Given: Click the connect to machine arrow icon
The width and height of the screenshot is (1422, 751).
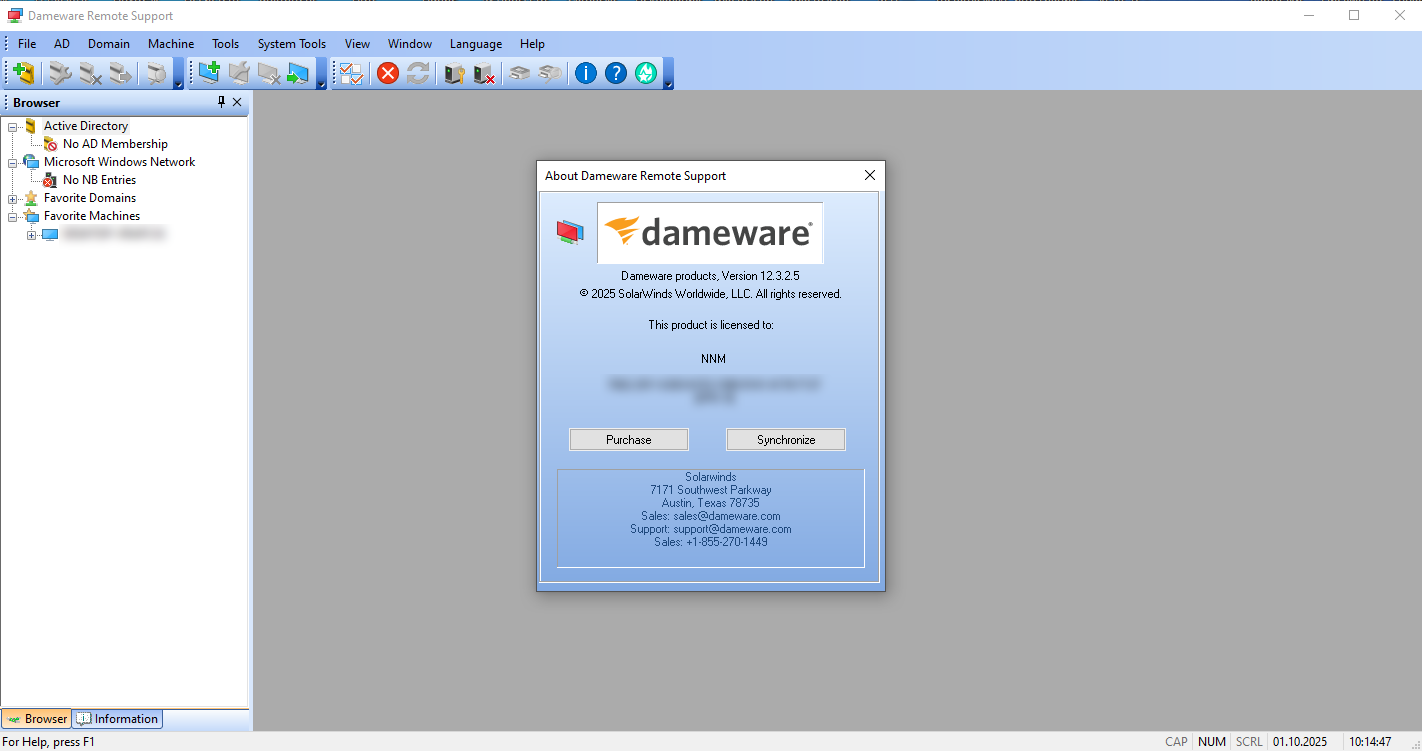Looking at the screenshot, I should (x=298, y=73).
